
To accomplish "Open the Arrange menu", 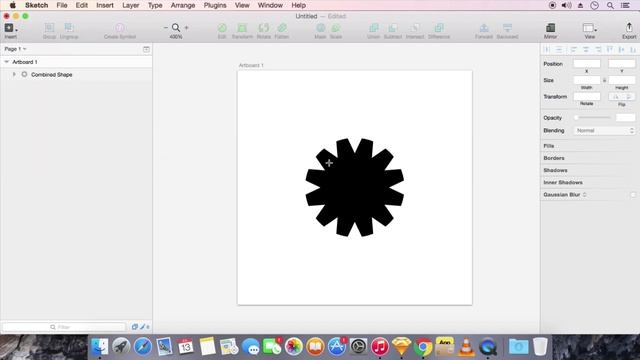I will 183,5.
